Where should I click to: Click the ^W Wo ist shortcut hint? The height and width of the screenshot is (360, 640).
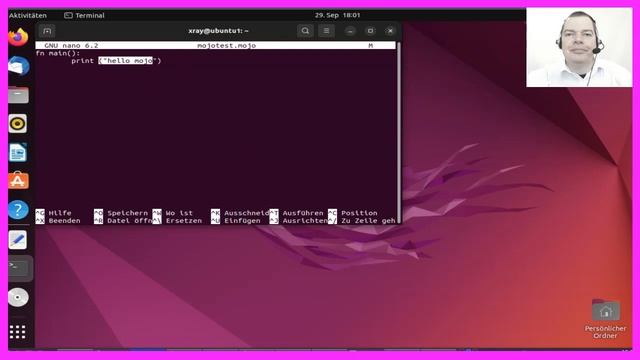173,213
